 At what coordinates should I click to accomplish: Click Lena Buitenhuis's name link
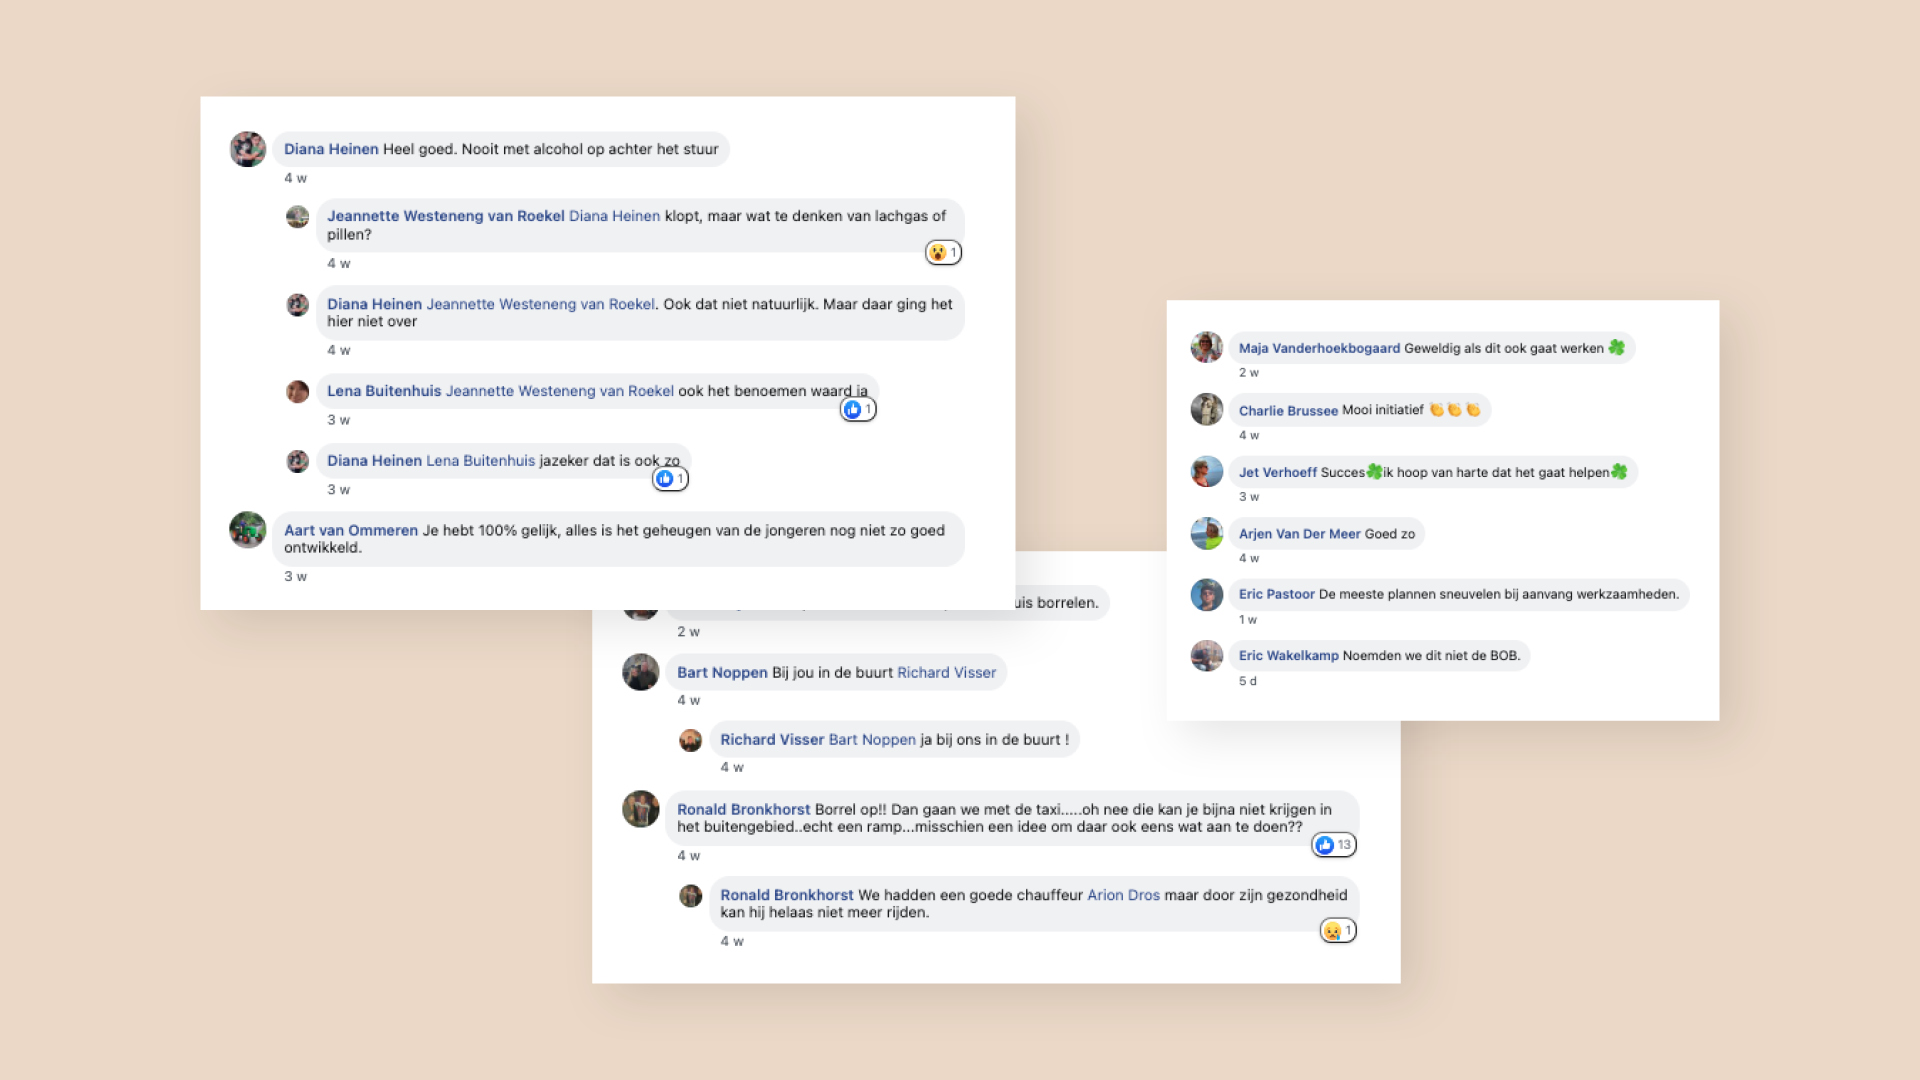pos(384,391)
